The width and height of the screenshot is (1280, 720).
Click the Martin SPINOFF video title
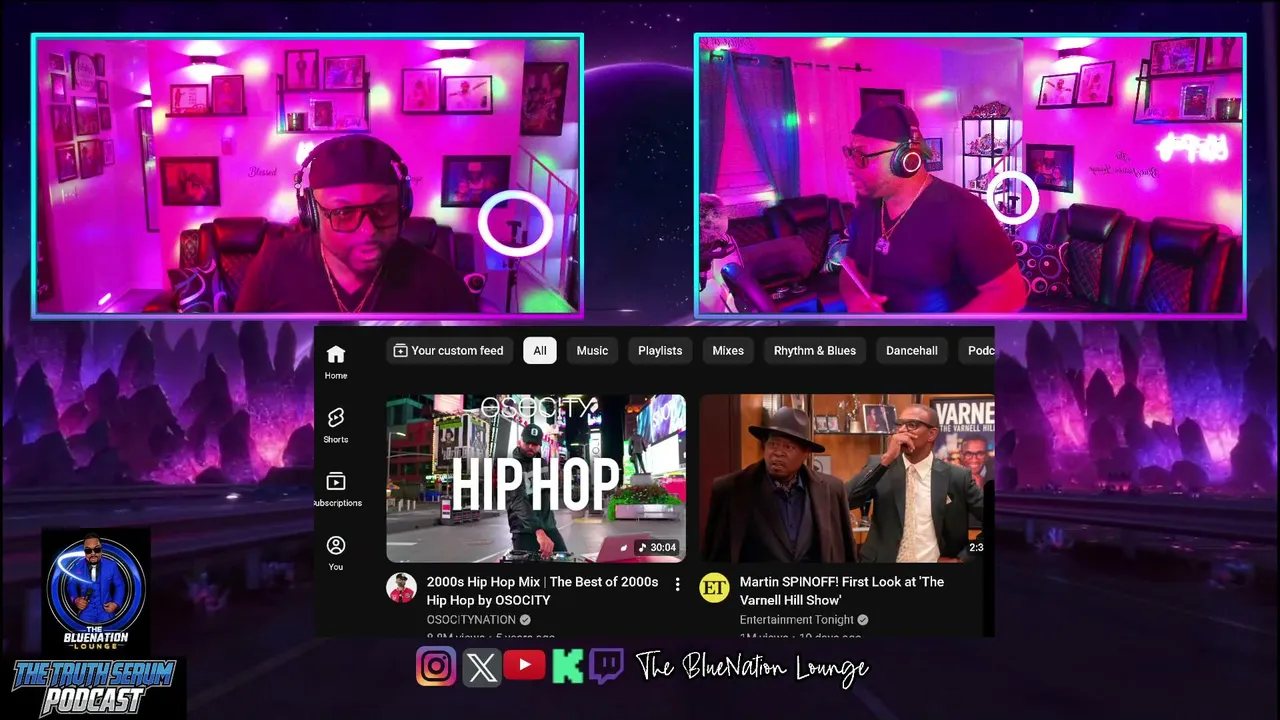842,591
